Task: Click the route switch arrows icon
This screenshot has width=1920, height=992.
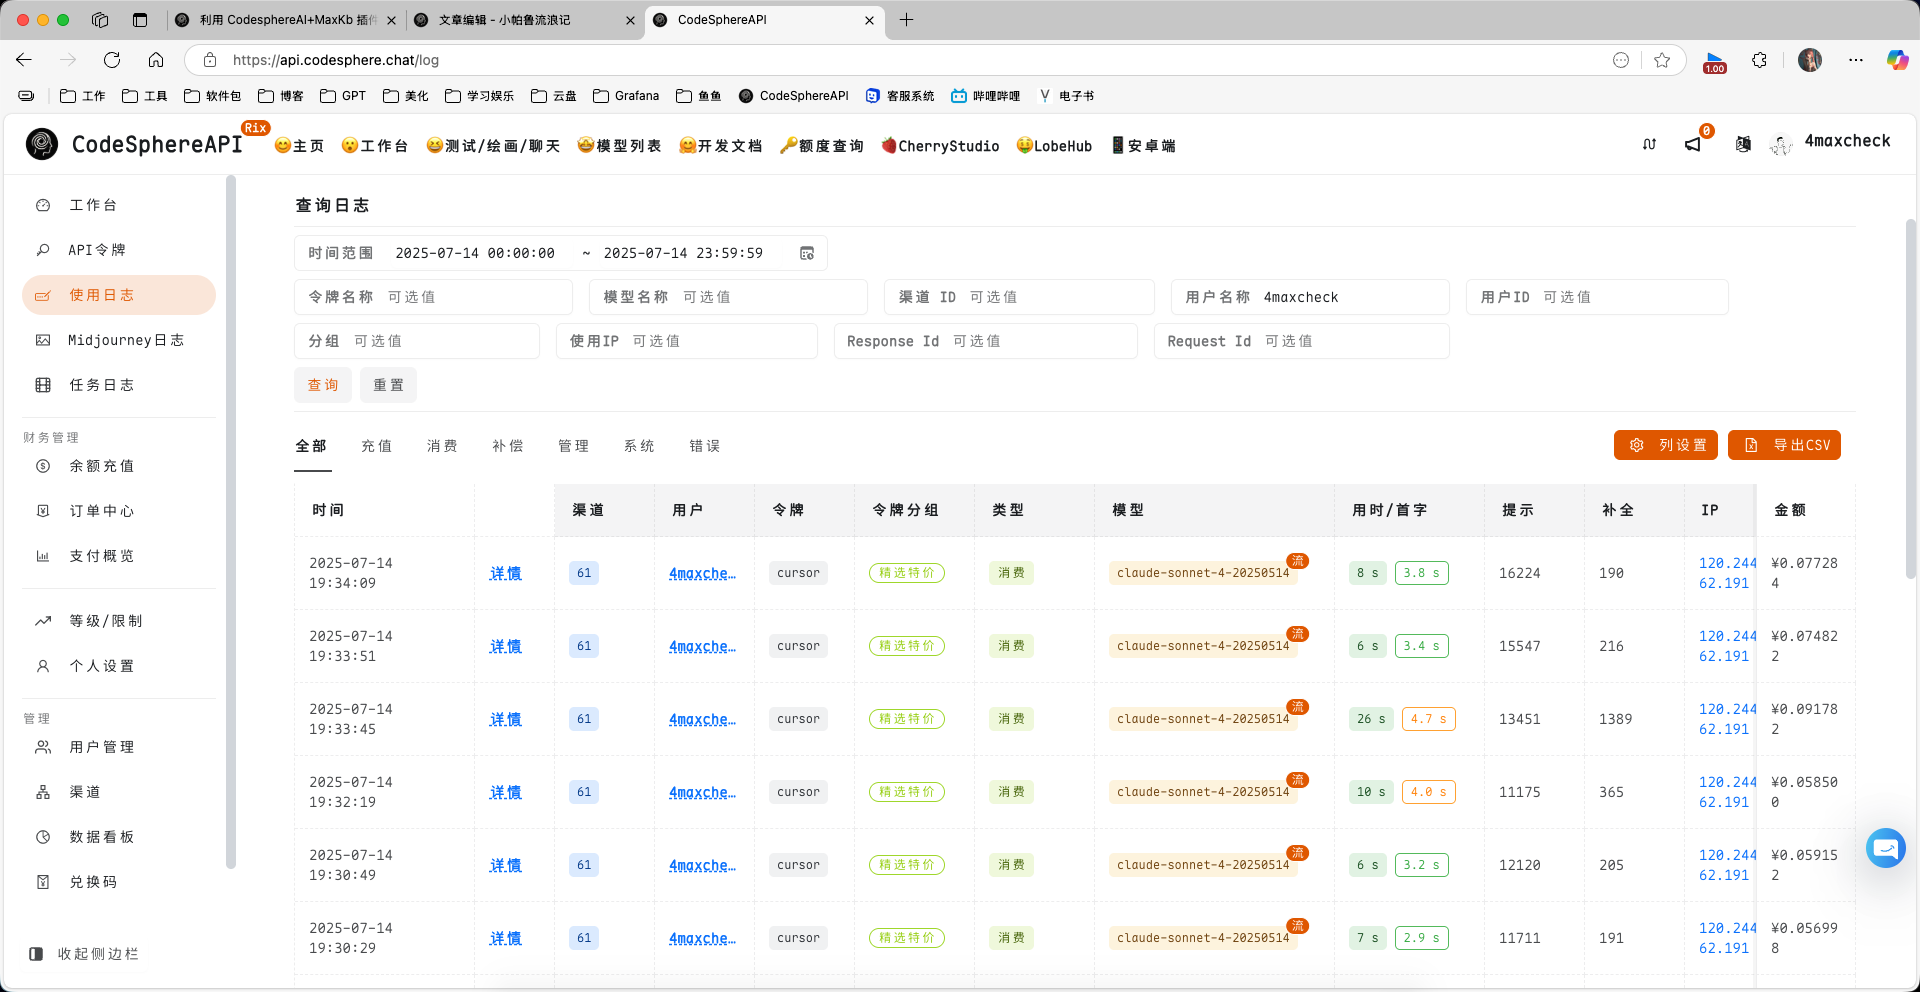Action: coord(1649,144)
